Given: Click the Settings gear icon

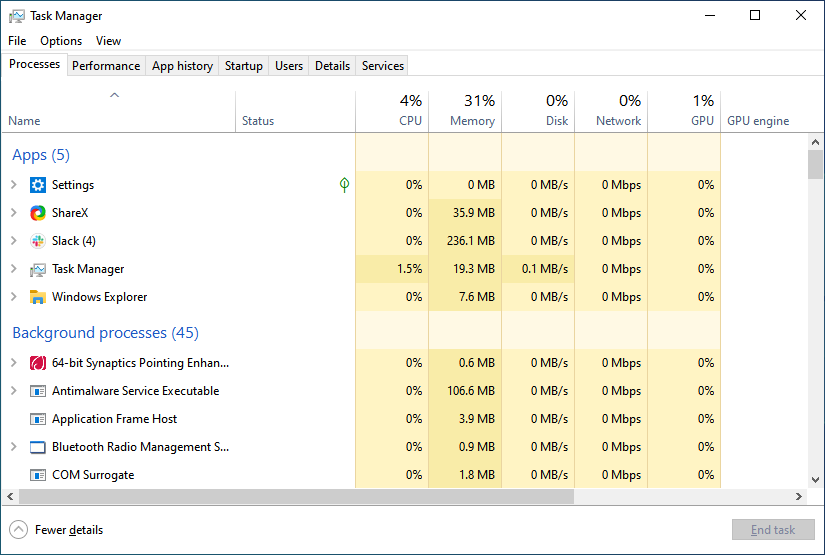Looking at the screenshot, I should pos(38,185).
